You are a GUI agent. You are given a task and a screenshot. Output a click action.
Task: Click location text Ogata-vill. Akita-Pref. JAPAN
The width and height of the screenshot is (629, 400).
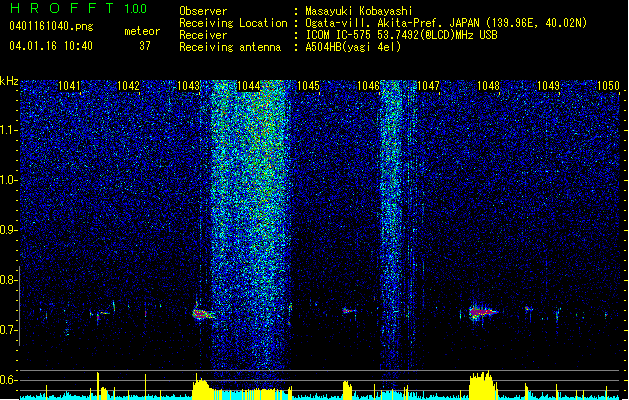tap(392, 23)
